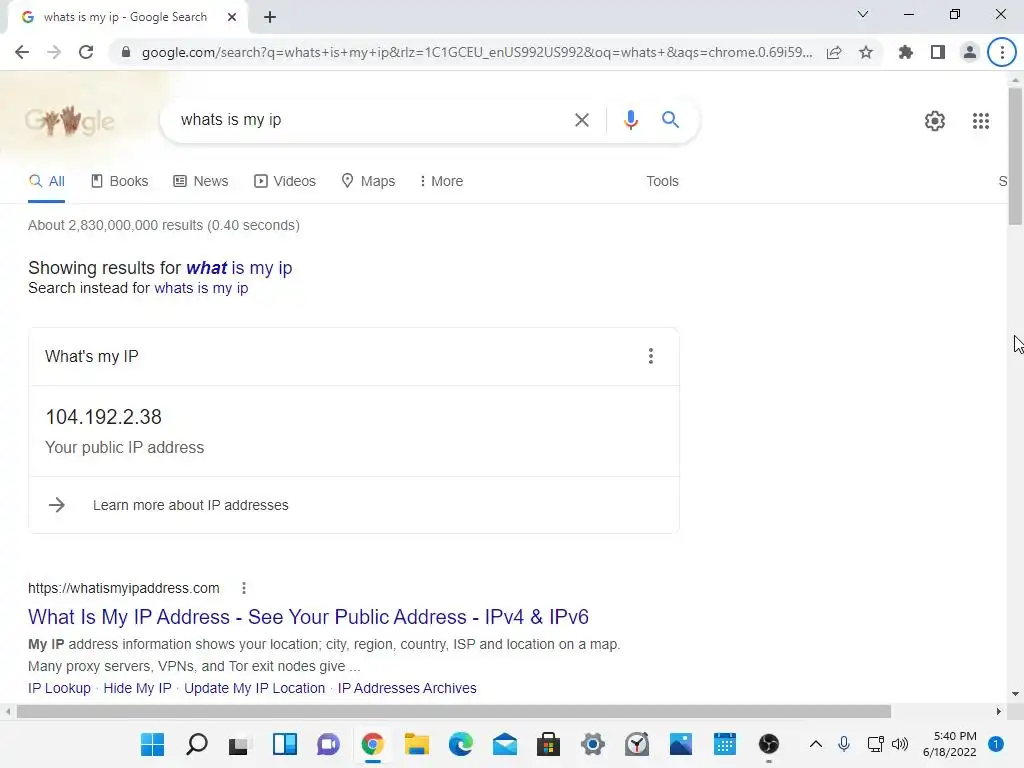Click the voice search microphone icon
This screenshot has width=1024, height=768.
[630, 120]
